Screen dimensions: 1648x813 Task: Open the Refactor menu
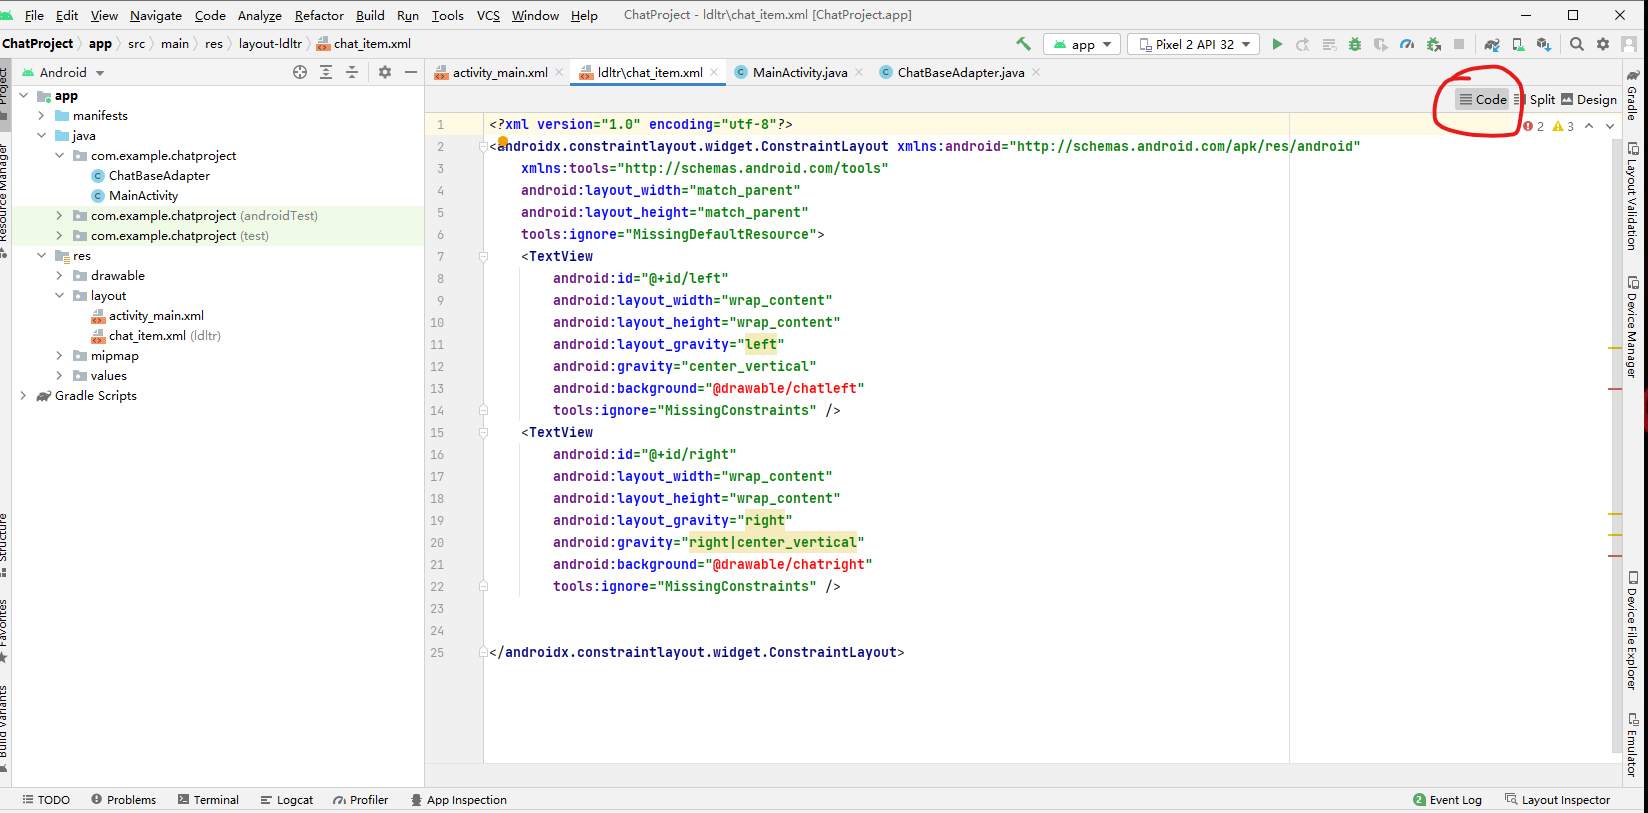319,15
